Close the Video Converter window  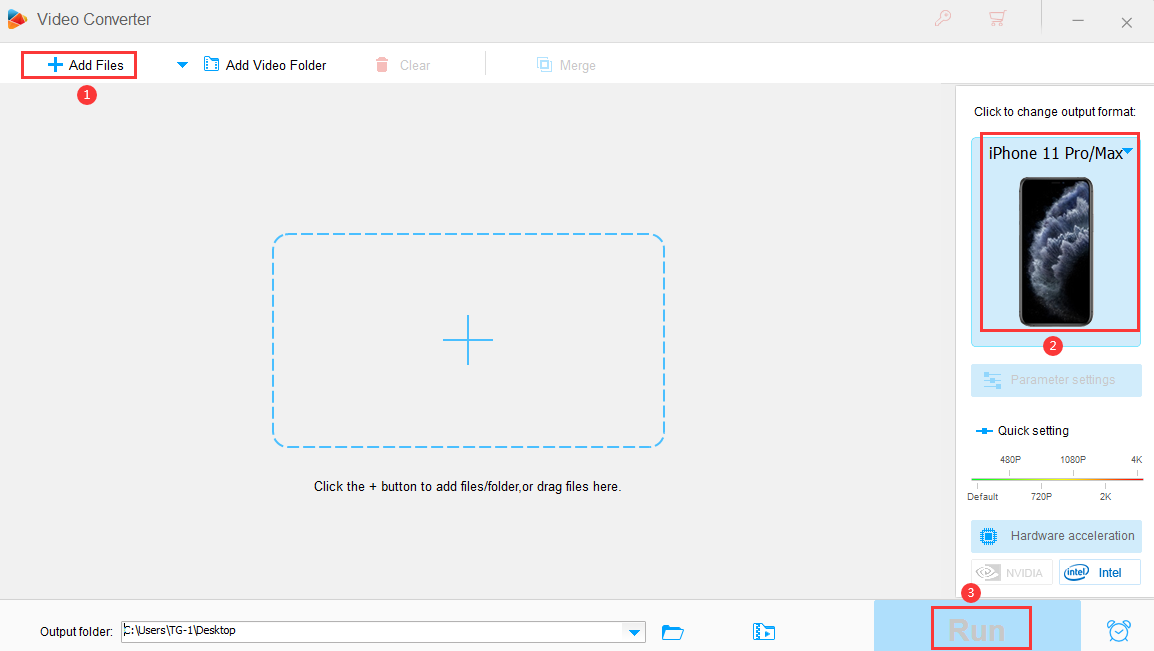[x=1127, y=22]
